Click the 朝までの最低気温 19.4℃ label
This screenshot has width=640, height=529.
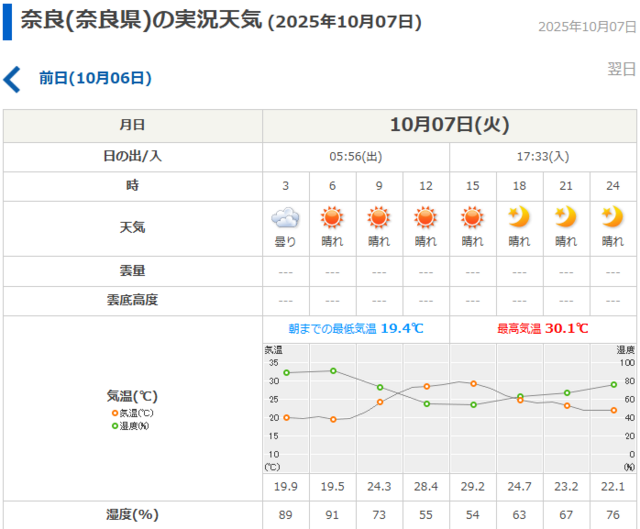(x=355, y=328)
